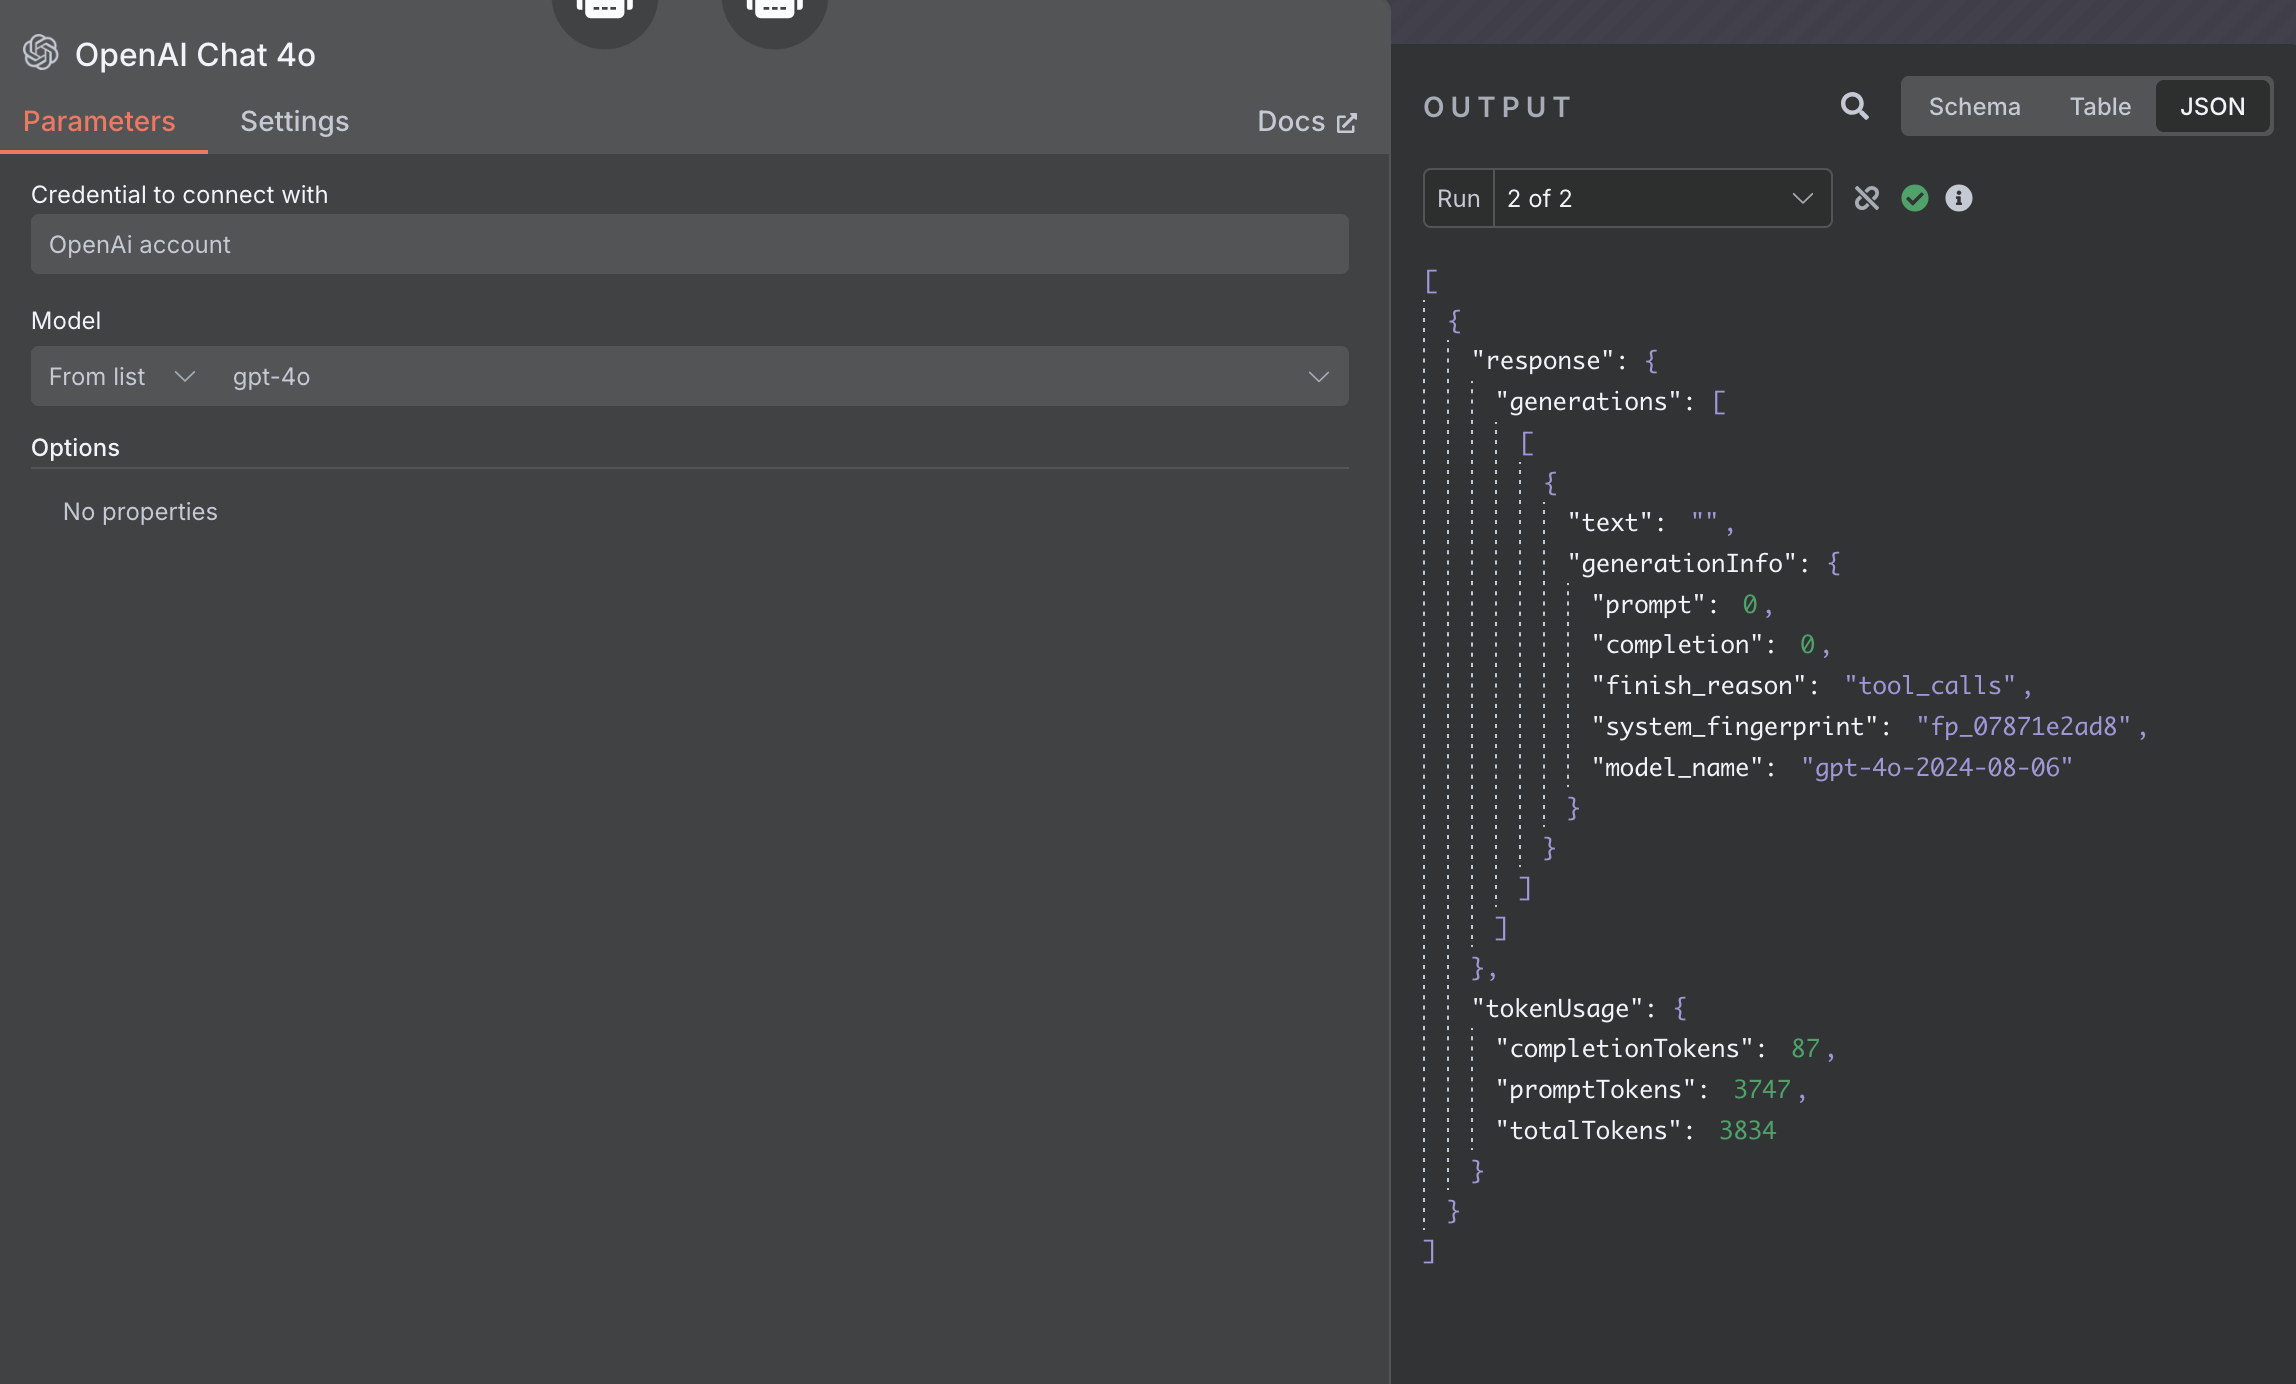
Task: Open the Parameters tab
Action: tap(99, 122)
